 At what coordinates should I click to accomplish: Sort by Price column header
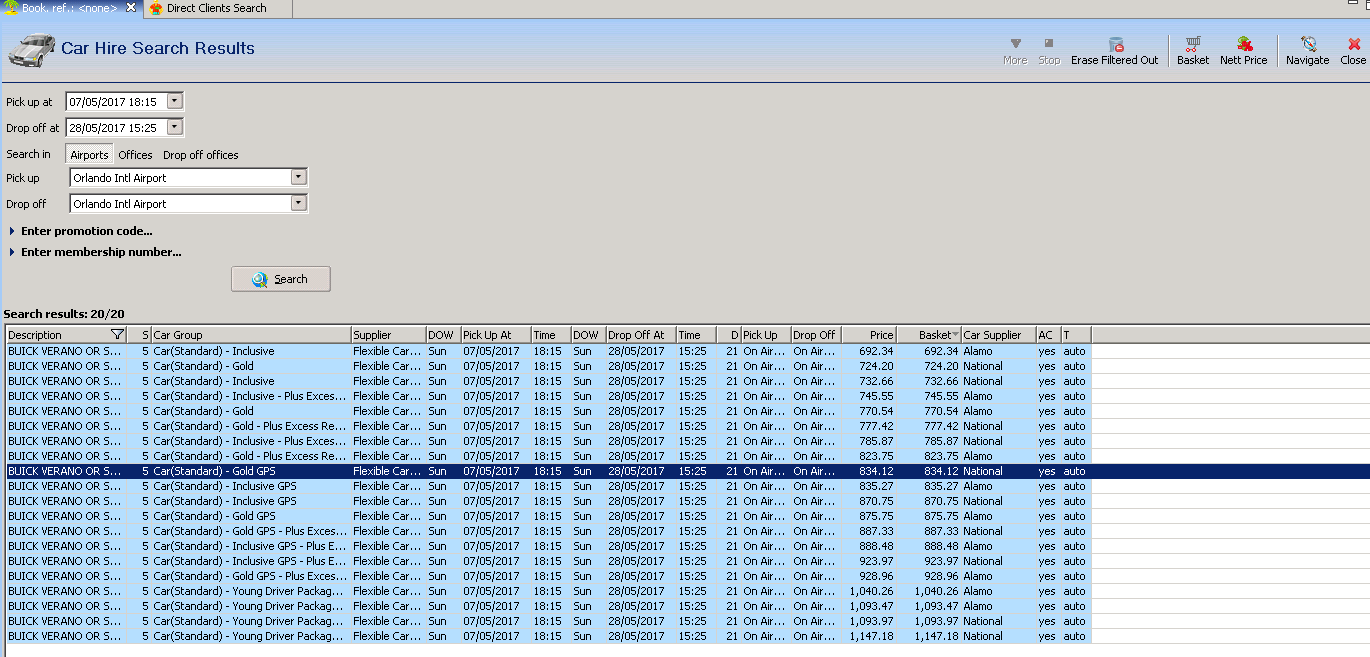tap(868, 335)
